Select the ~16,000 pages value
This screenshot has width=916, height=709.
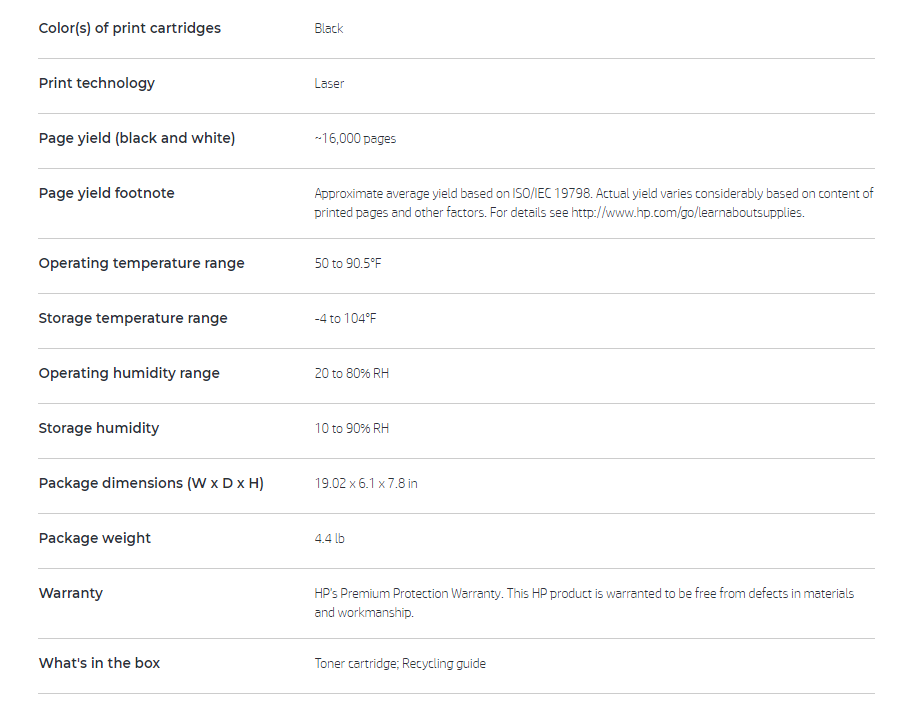click(355, 138)
